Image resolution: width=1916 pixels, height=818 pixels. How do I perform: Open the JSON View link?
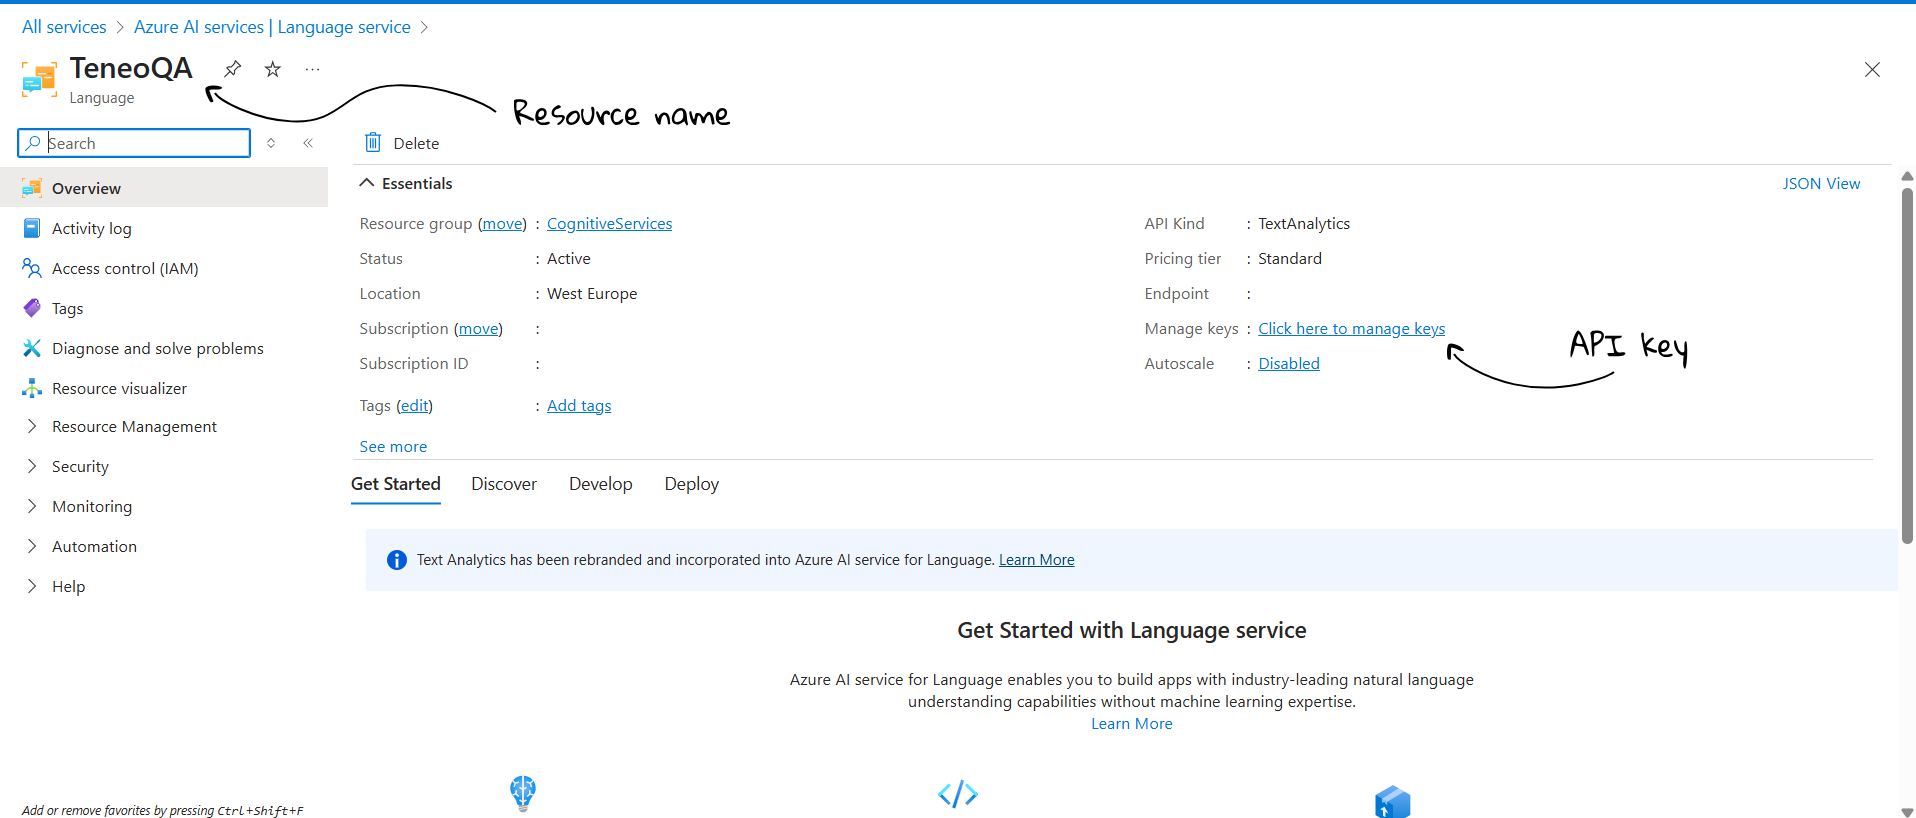[1820, 183]
